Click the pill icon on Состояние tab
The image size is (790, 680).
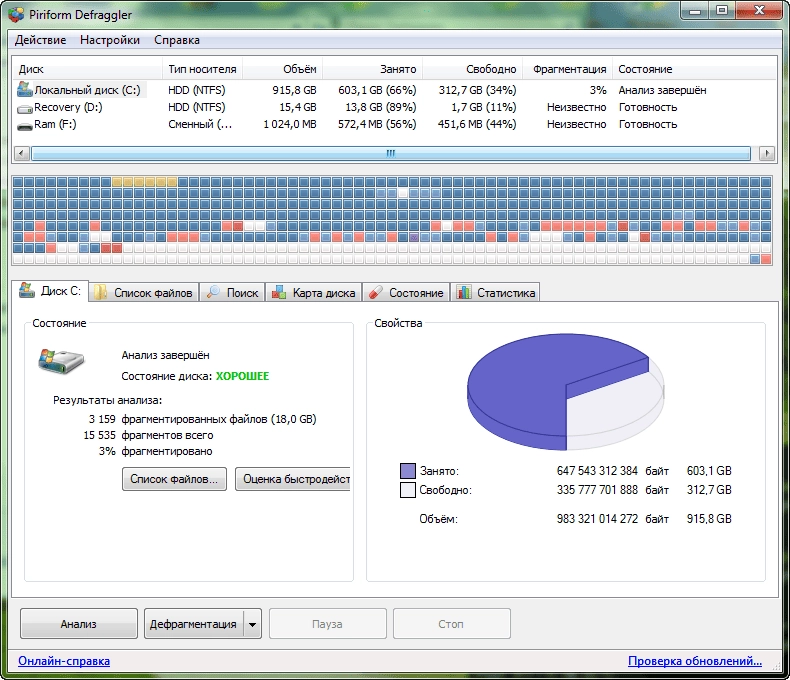pyautogui.click(x=376, y=293)
